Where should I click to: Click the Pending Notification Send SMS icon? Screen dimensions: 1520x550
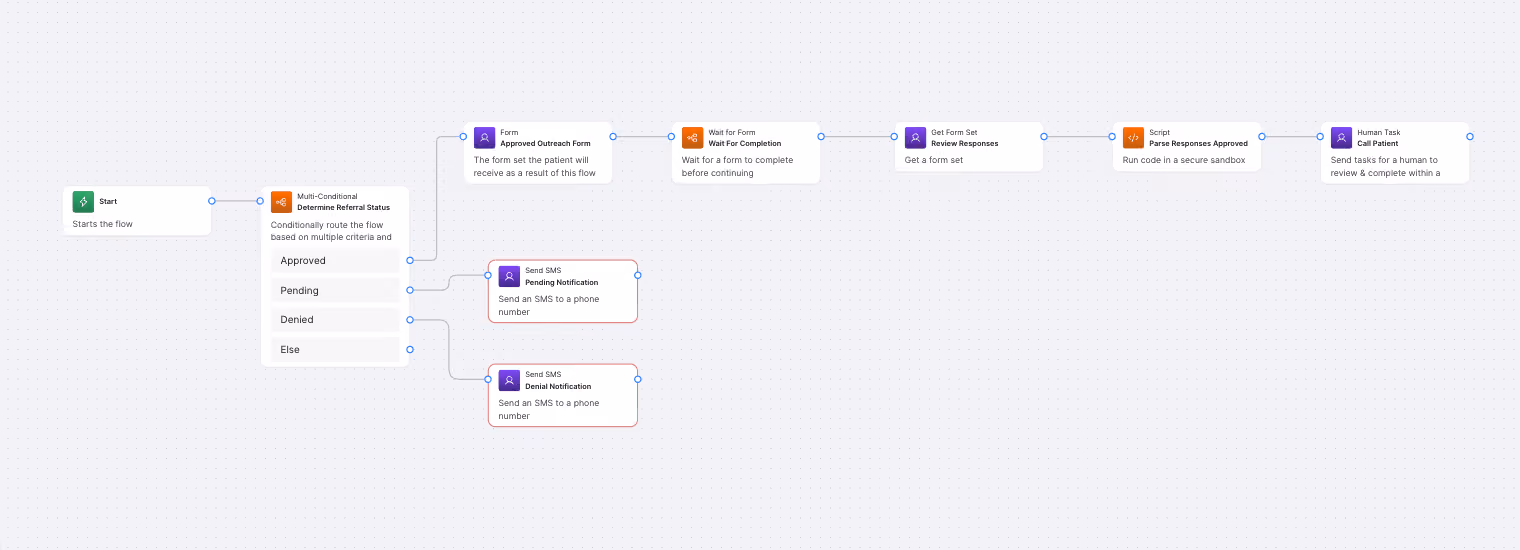[x=509, y=276]
